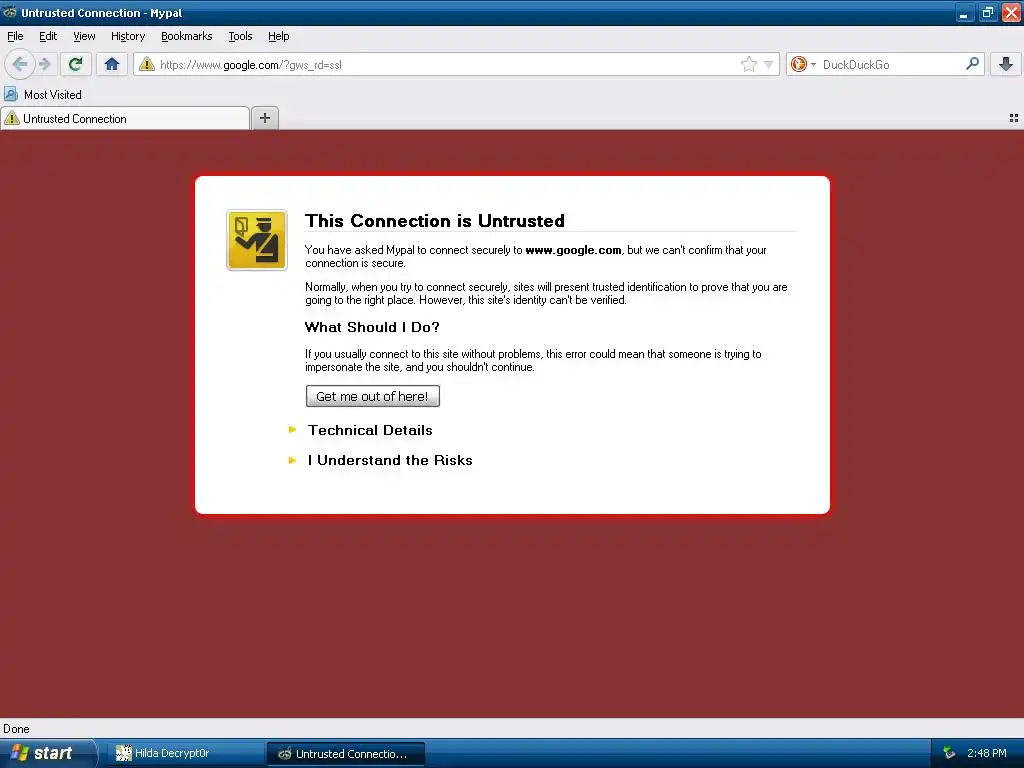
Task: Open the list all tabs grid button
Action: click(x=1014, y=118)
